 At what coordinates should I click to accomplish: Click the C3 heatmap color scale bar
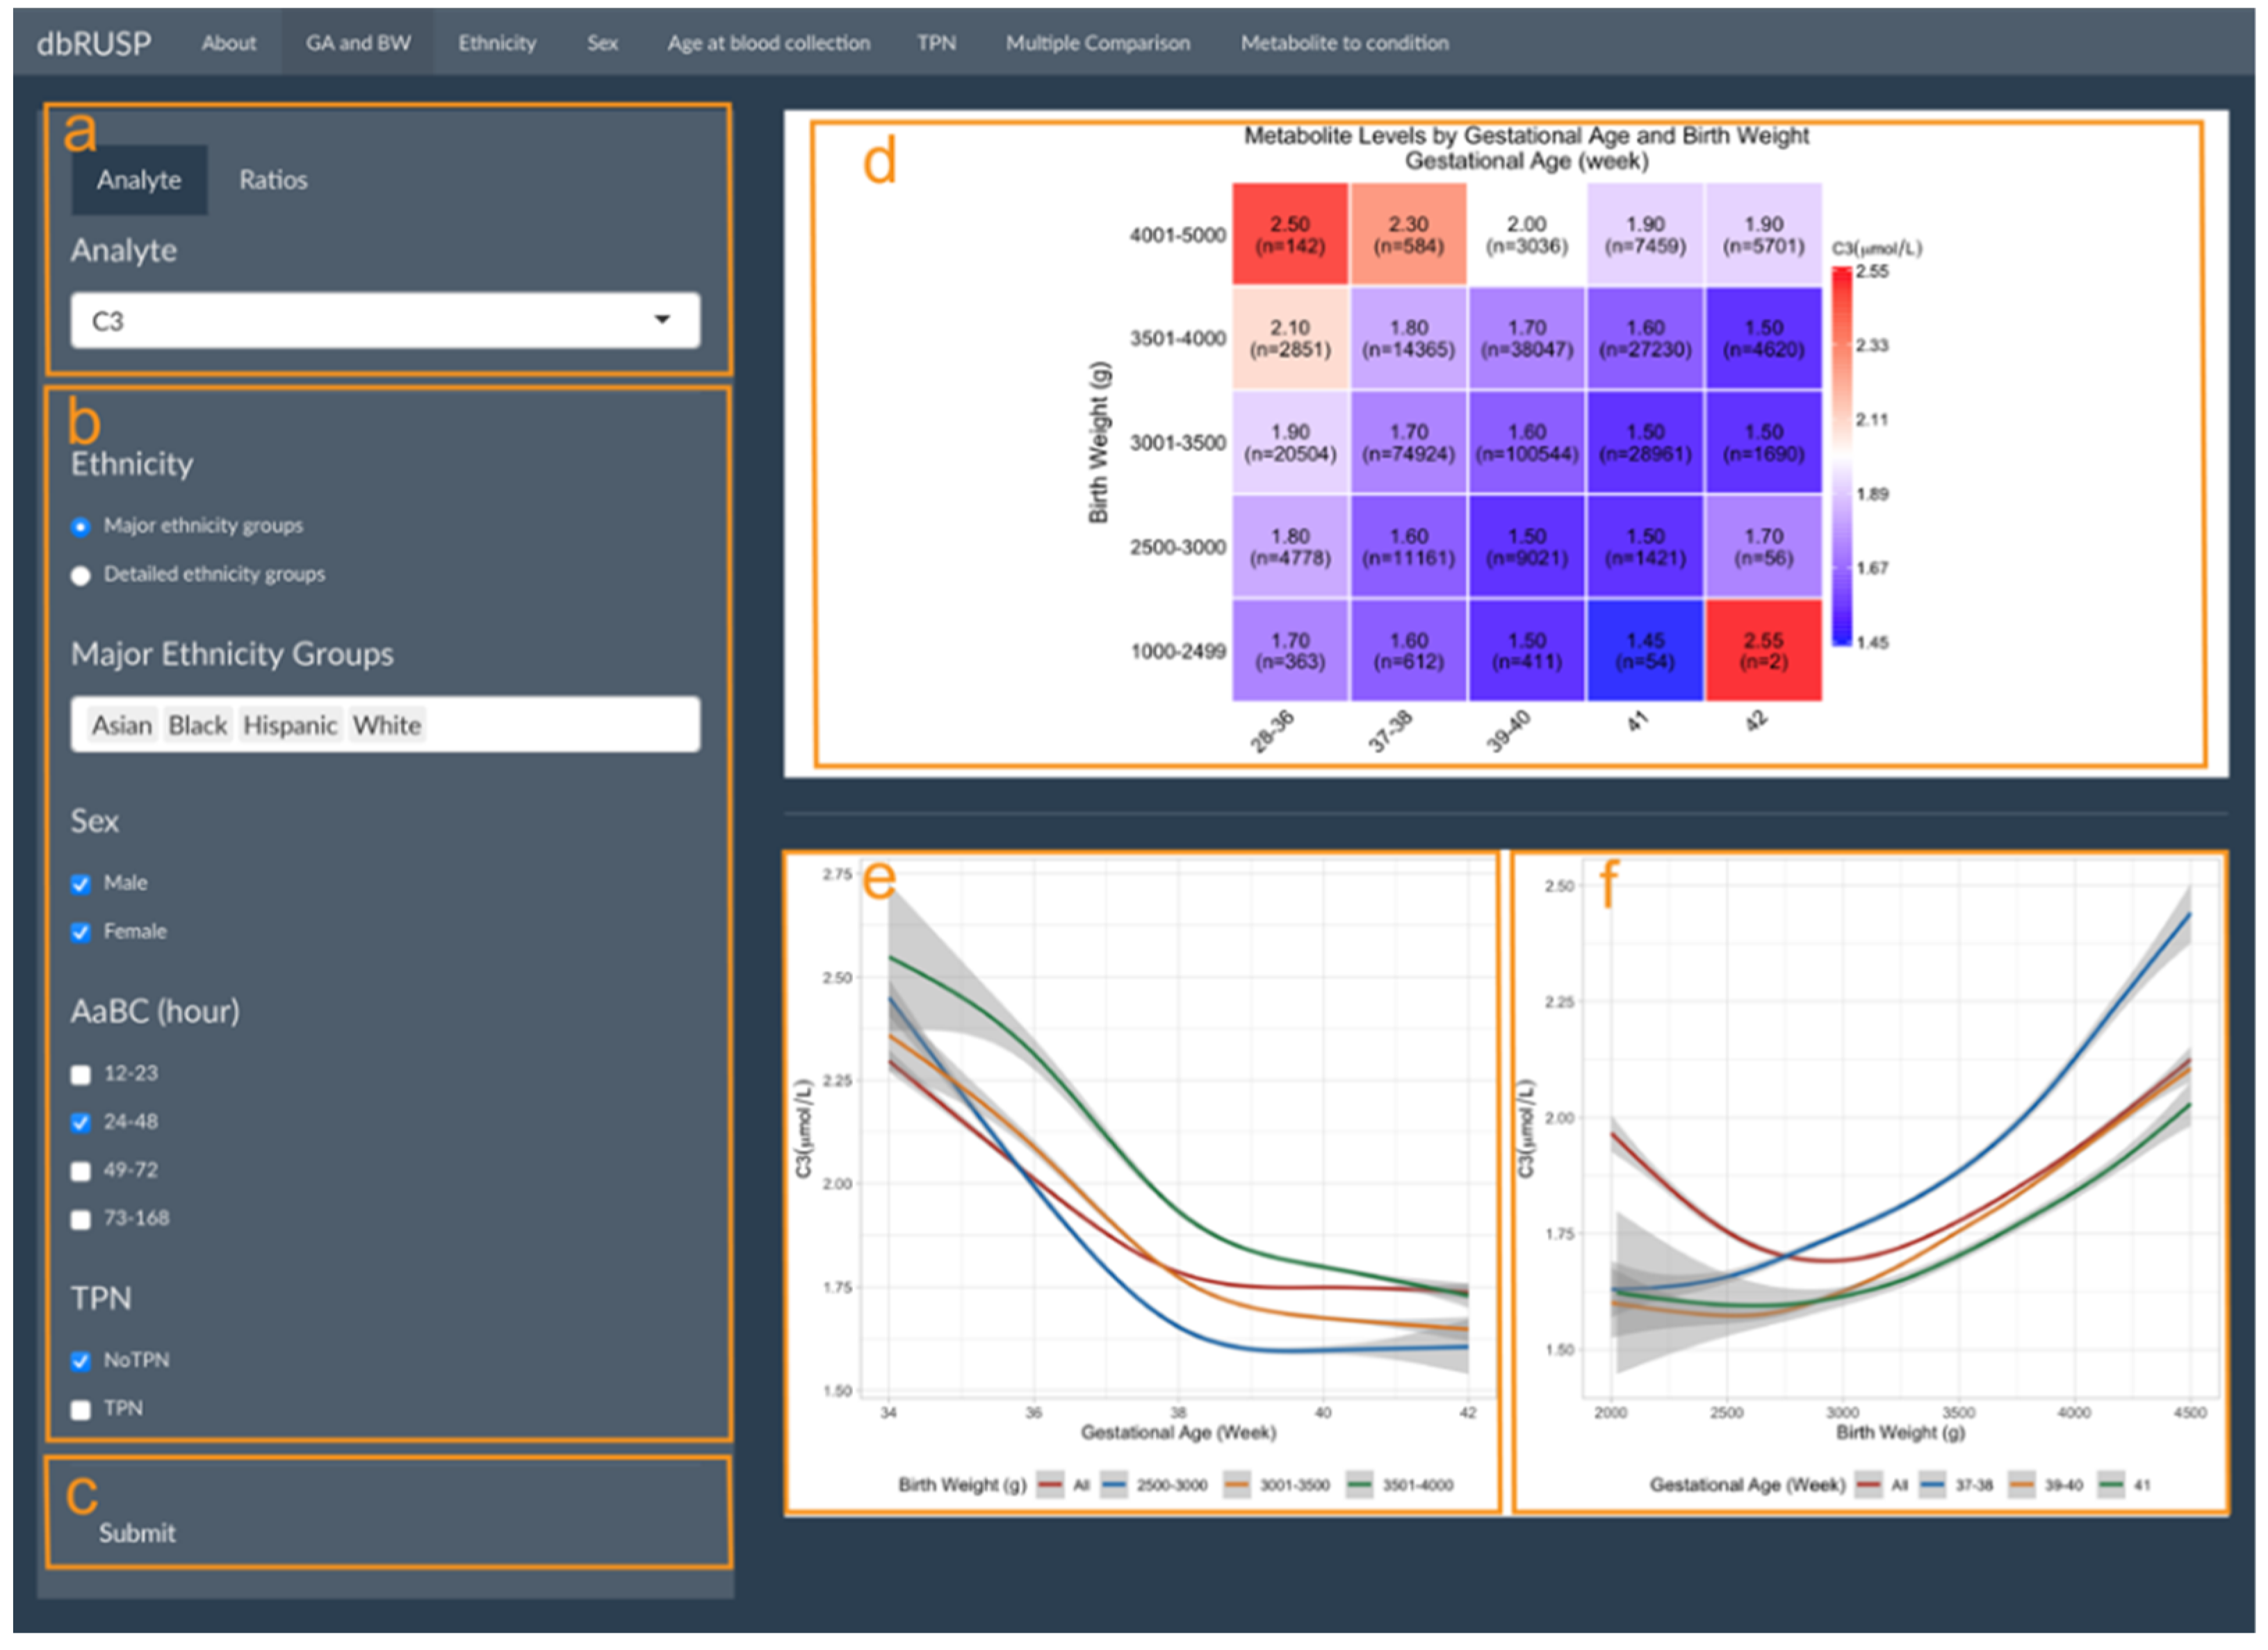coord(1842,456)
